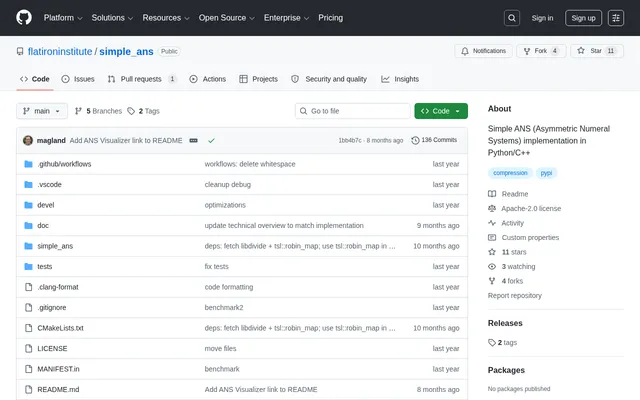Open the MANIFEST.in file
Screen dimensions: 640x400
click(x=58, y=369)
